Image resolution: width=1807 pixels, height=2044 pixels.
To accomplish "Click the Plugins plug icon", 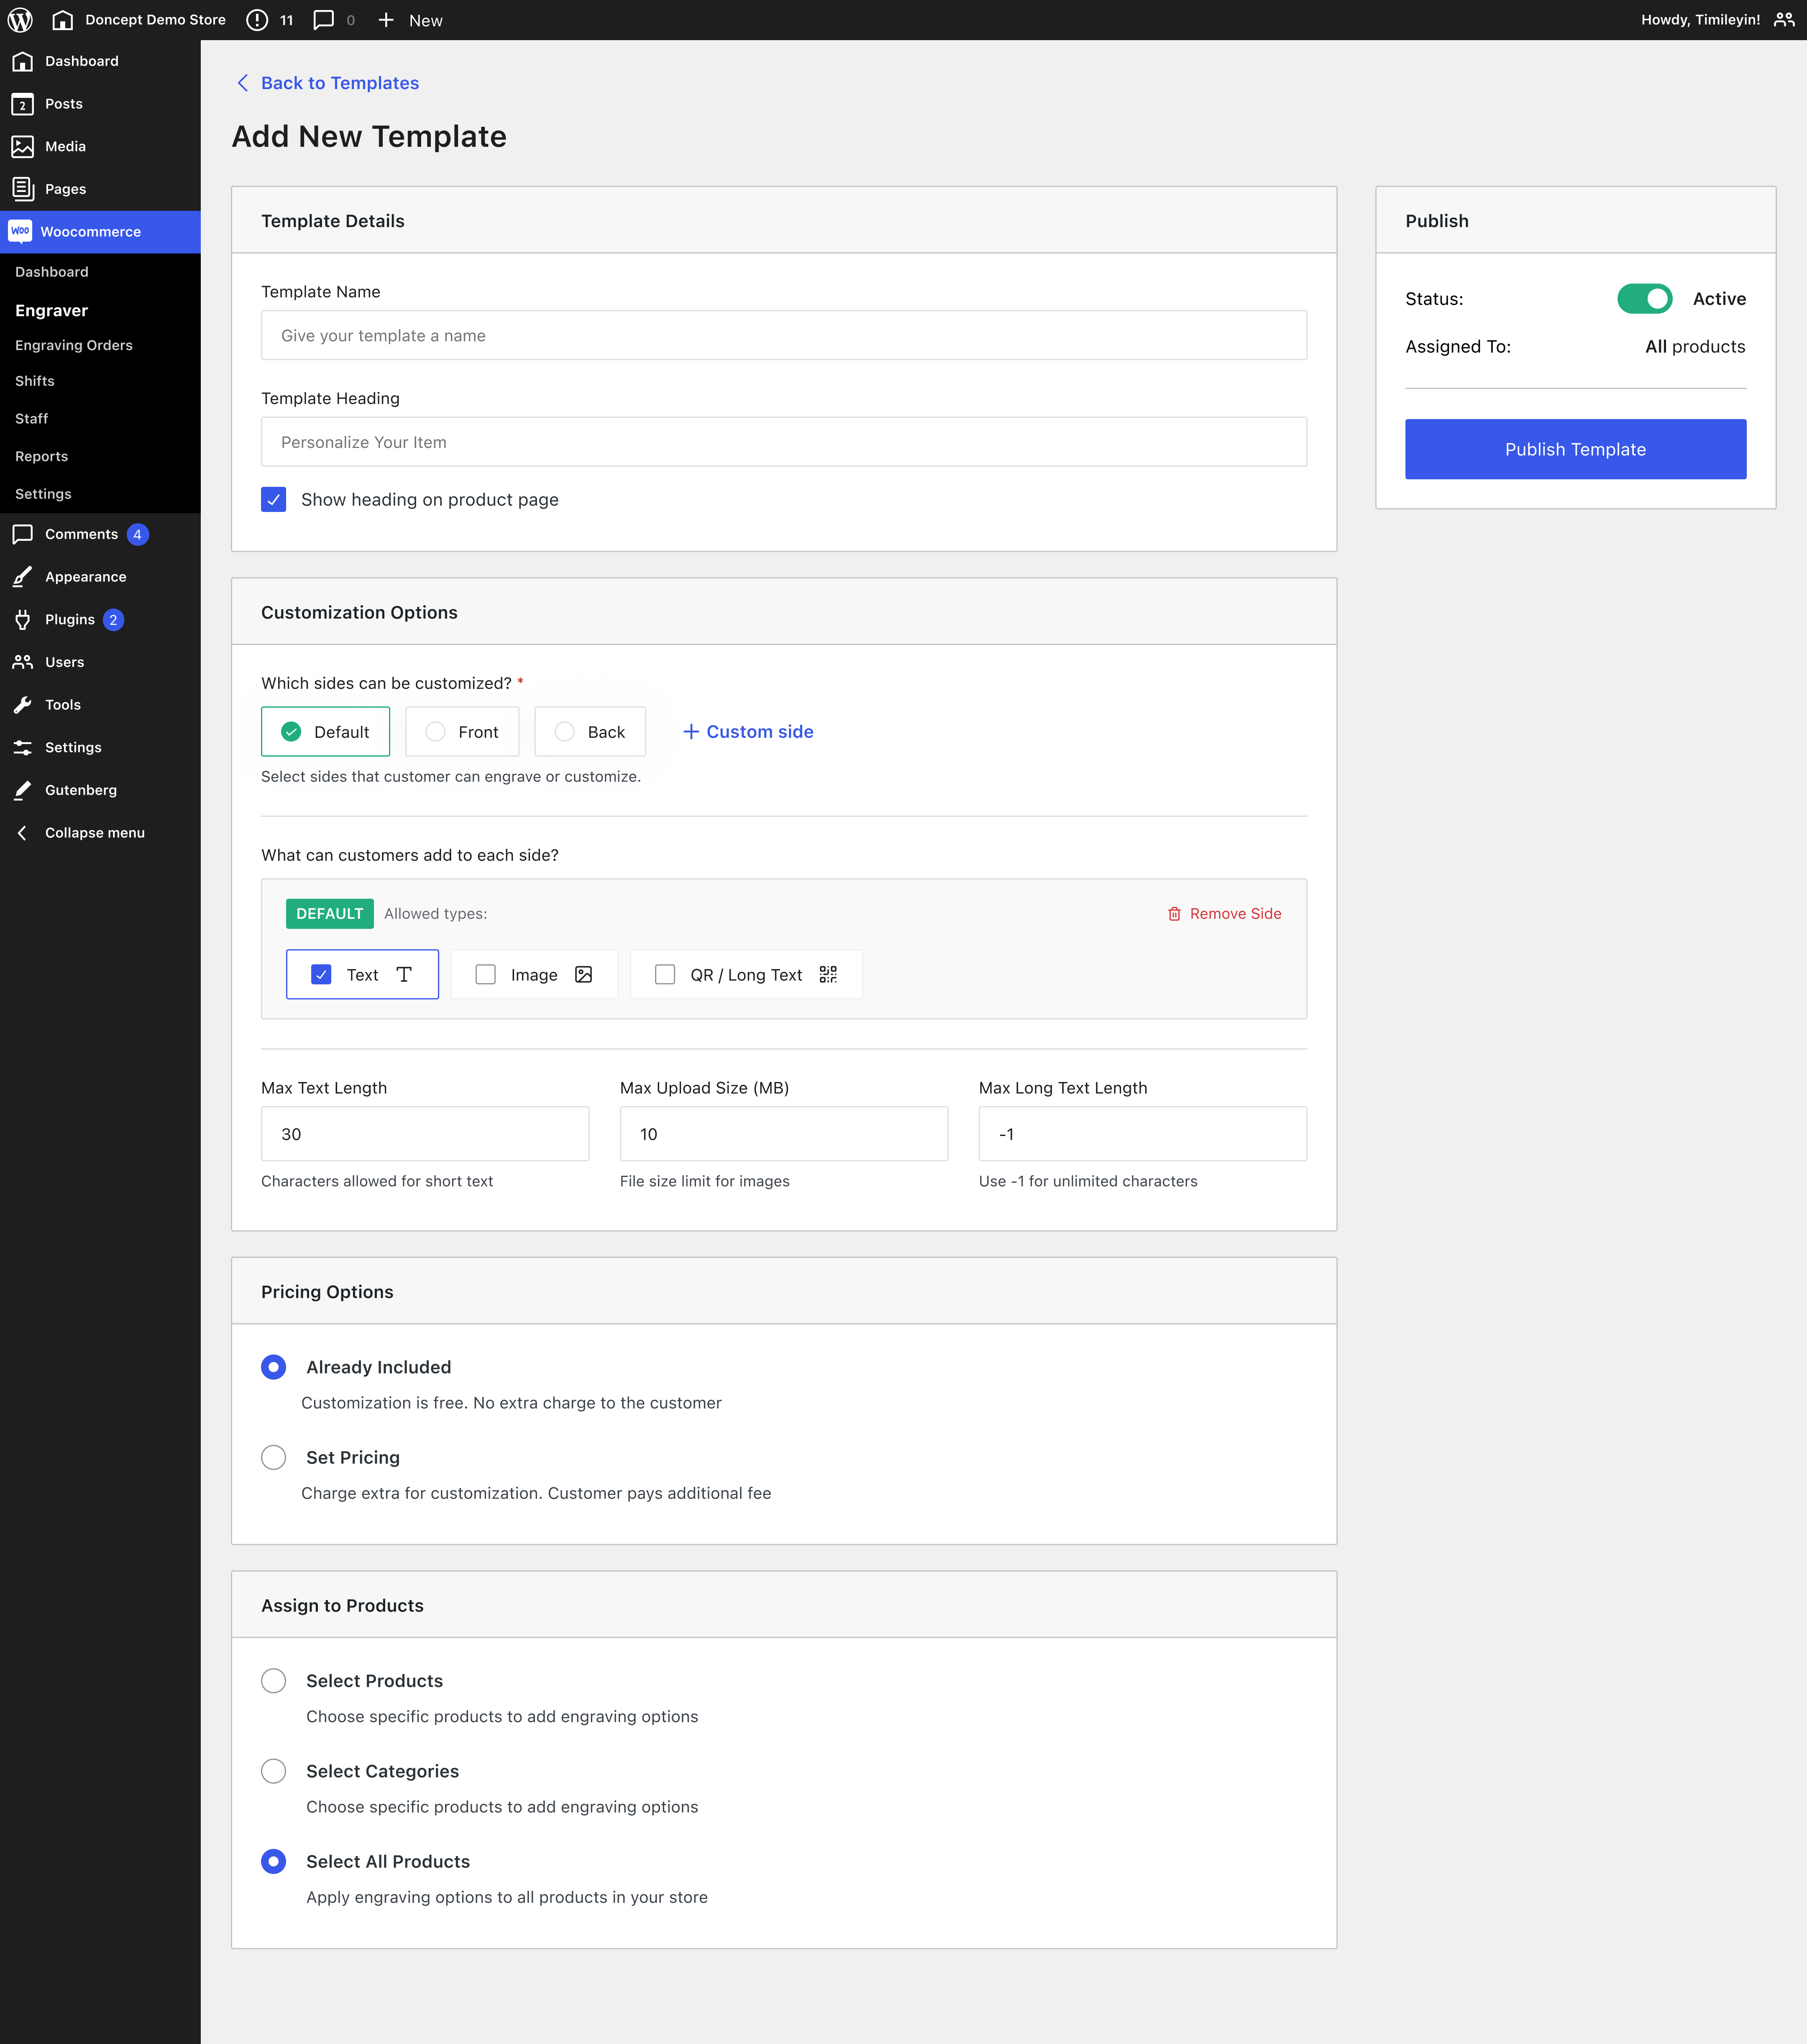I will tap(23, 620).
